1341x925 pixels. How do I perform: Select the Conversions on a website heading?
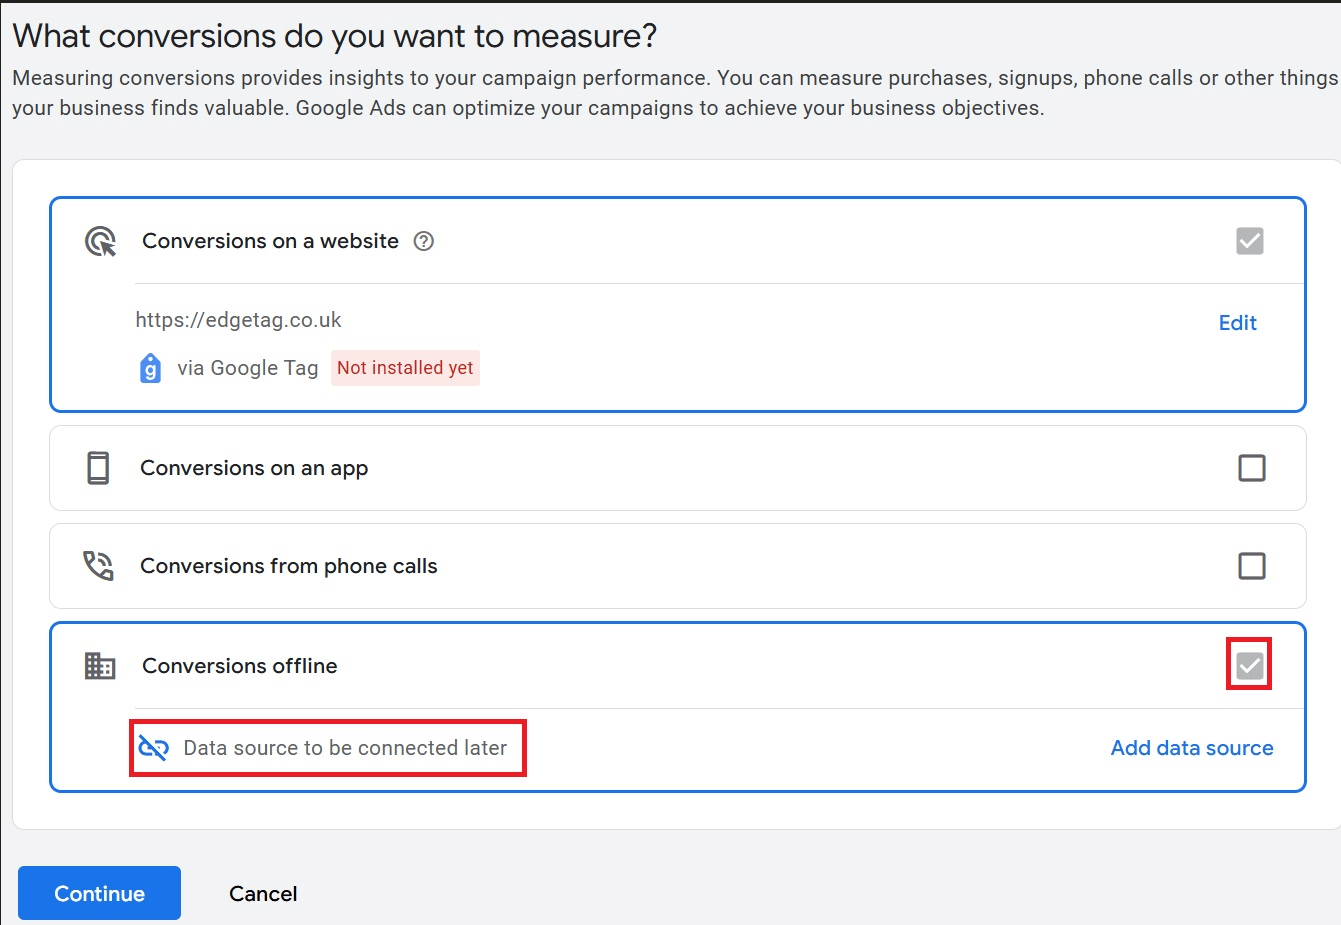pos(270,241)
